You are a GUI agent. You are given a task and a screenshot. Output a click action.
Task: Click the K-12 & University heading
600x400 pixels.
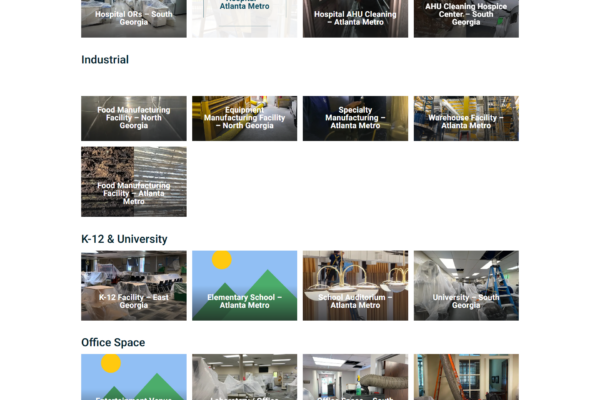pos(124,239)
